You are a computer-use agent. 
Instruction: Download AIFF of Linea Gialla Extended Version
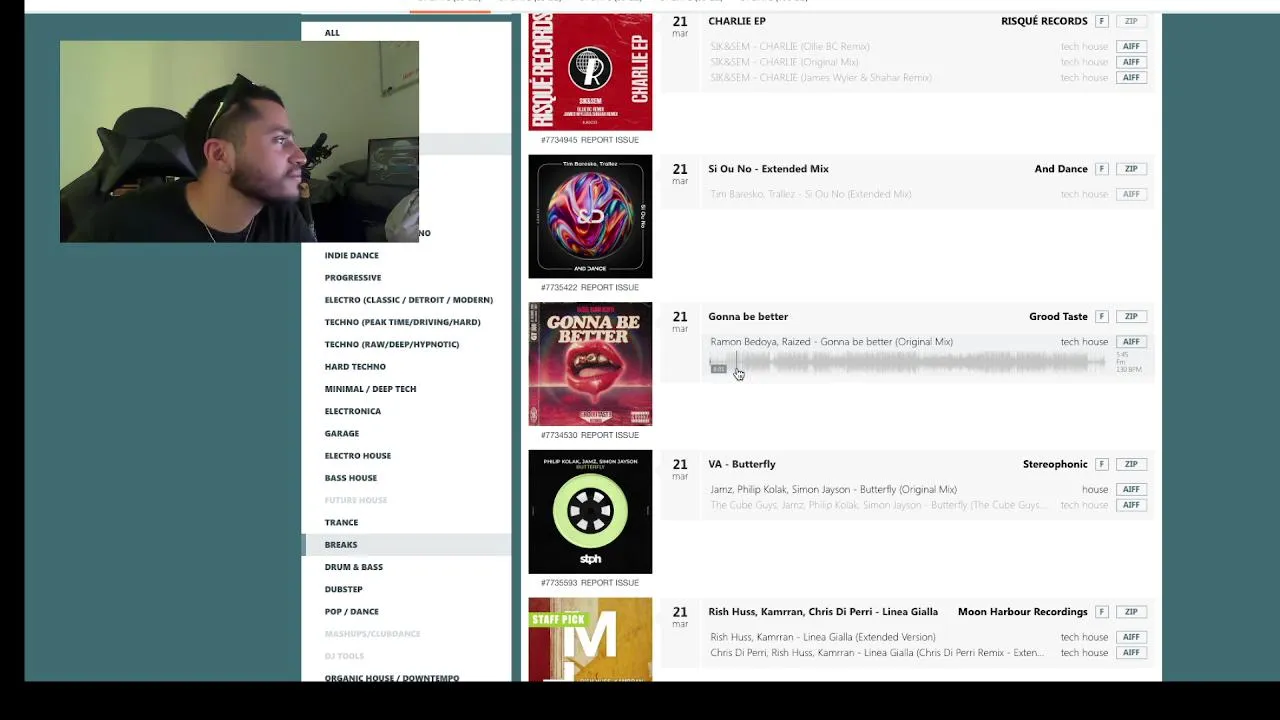click(x=1131, y=637)
